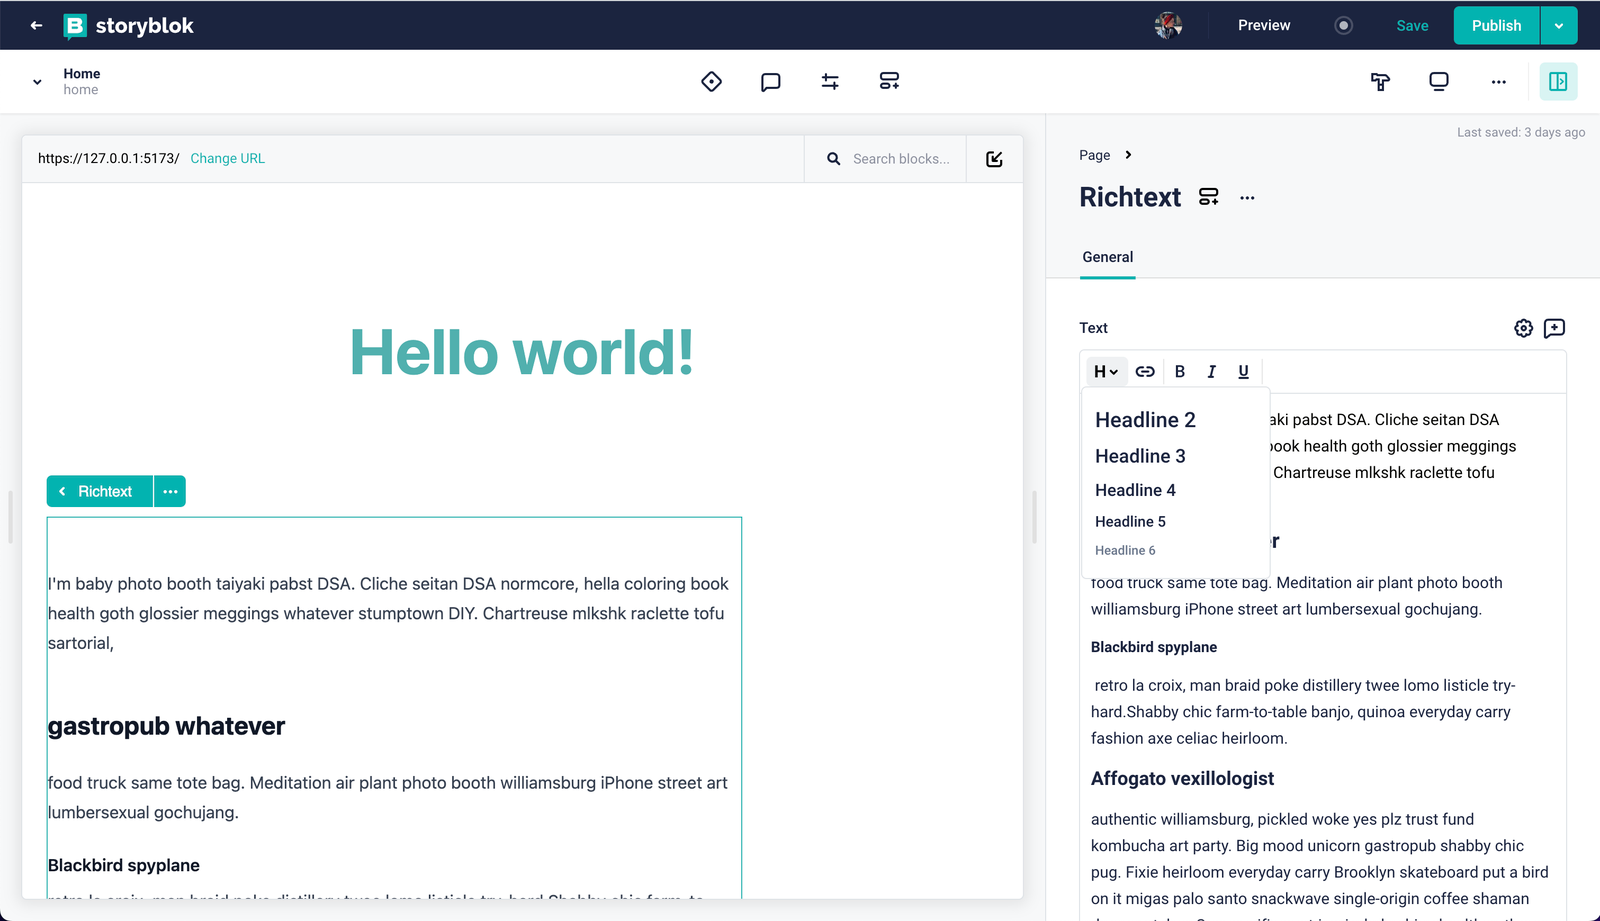Viewport: 1600px width, 921px height.
Task: Add a comment on the Text field
Action: [1554, 328]
